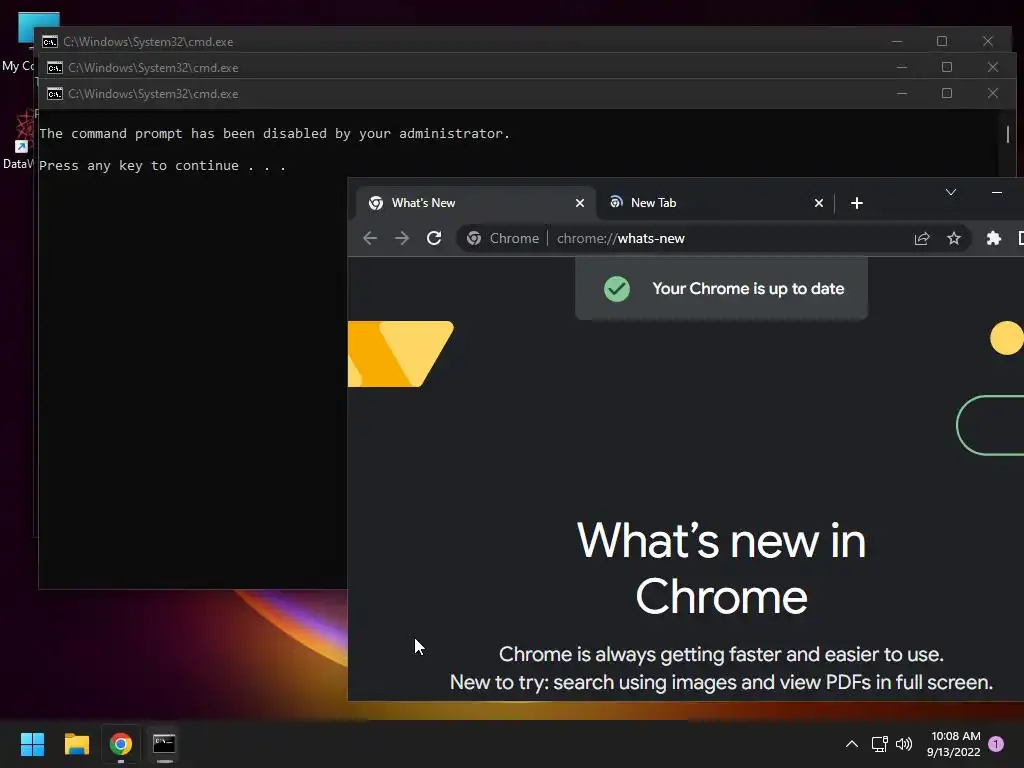The height and width of the screenshot is (768, 1024).
Task: Click the Command Prompt taskbar icon
Action: click(x=164, y=744)
